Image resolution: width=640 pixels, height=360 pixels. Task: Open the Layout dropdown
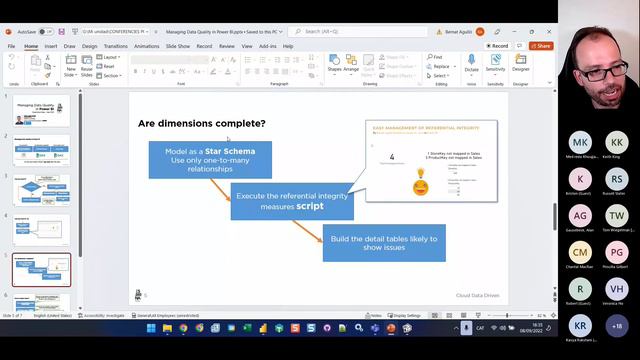click(109, 57)
